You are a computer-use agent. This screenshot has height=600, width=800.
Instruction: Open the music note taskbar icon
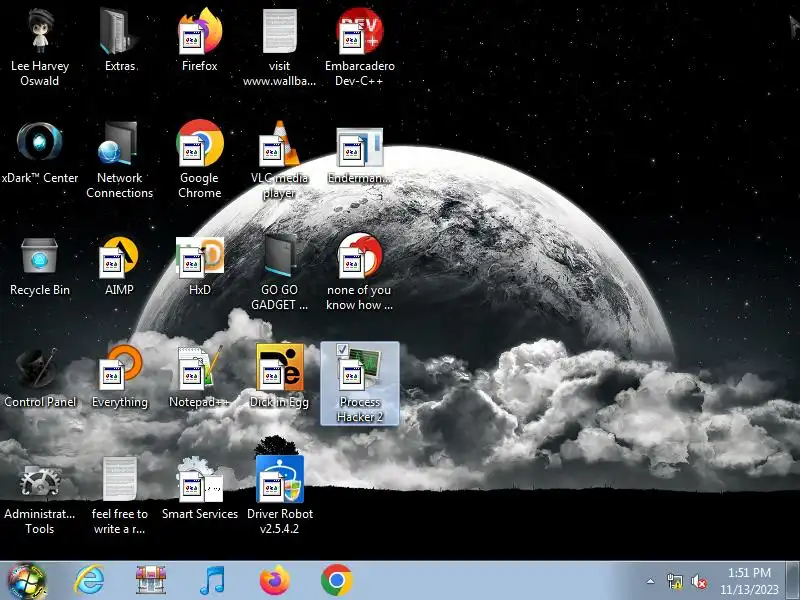click(212, 580)
